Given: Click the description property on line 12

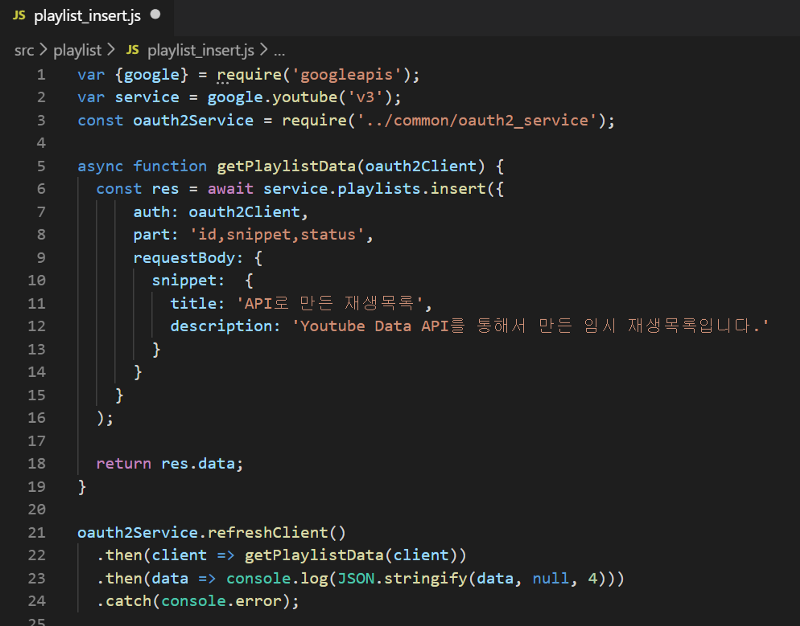Looking at the screenshot, I should click(x=221, y=326).
